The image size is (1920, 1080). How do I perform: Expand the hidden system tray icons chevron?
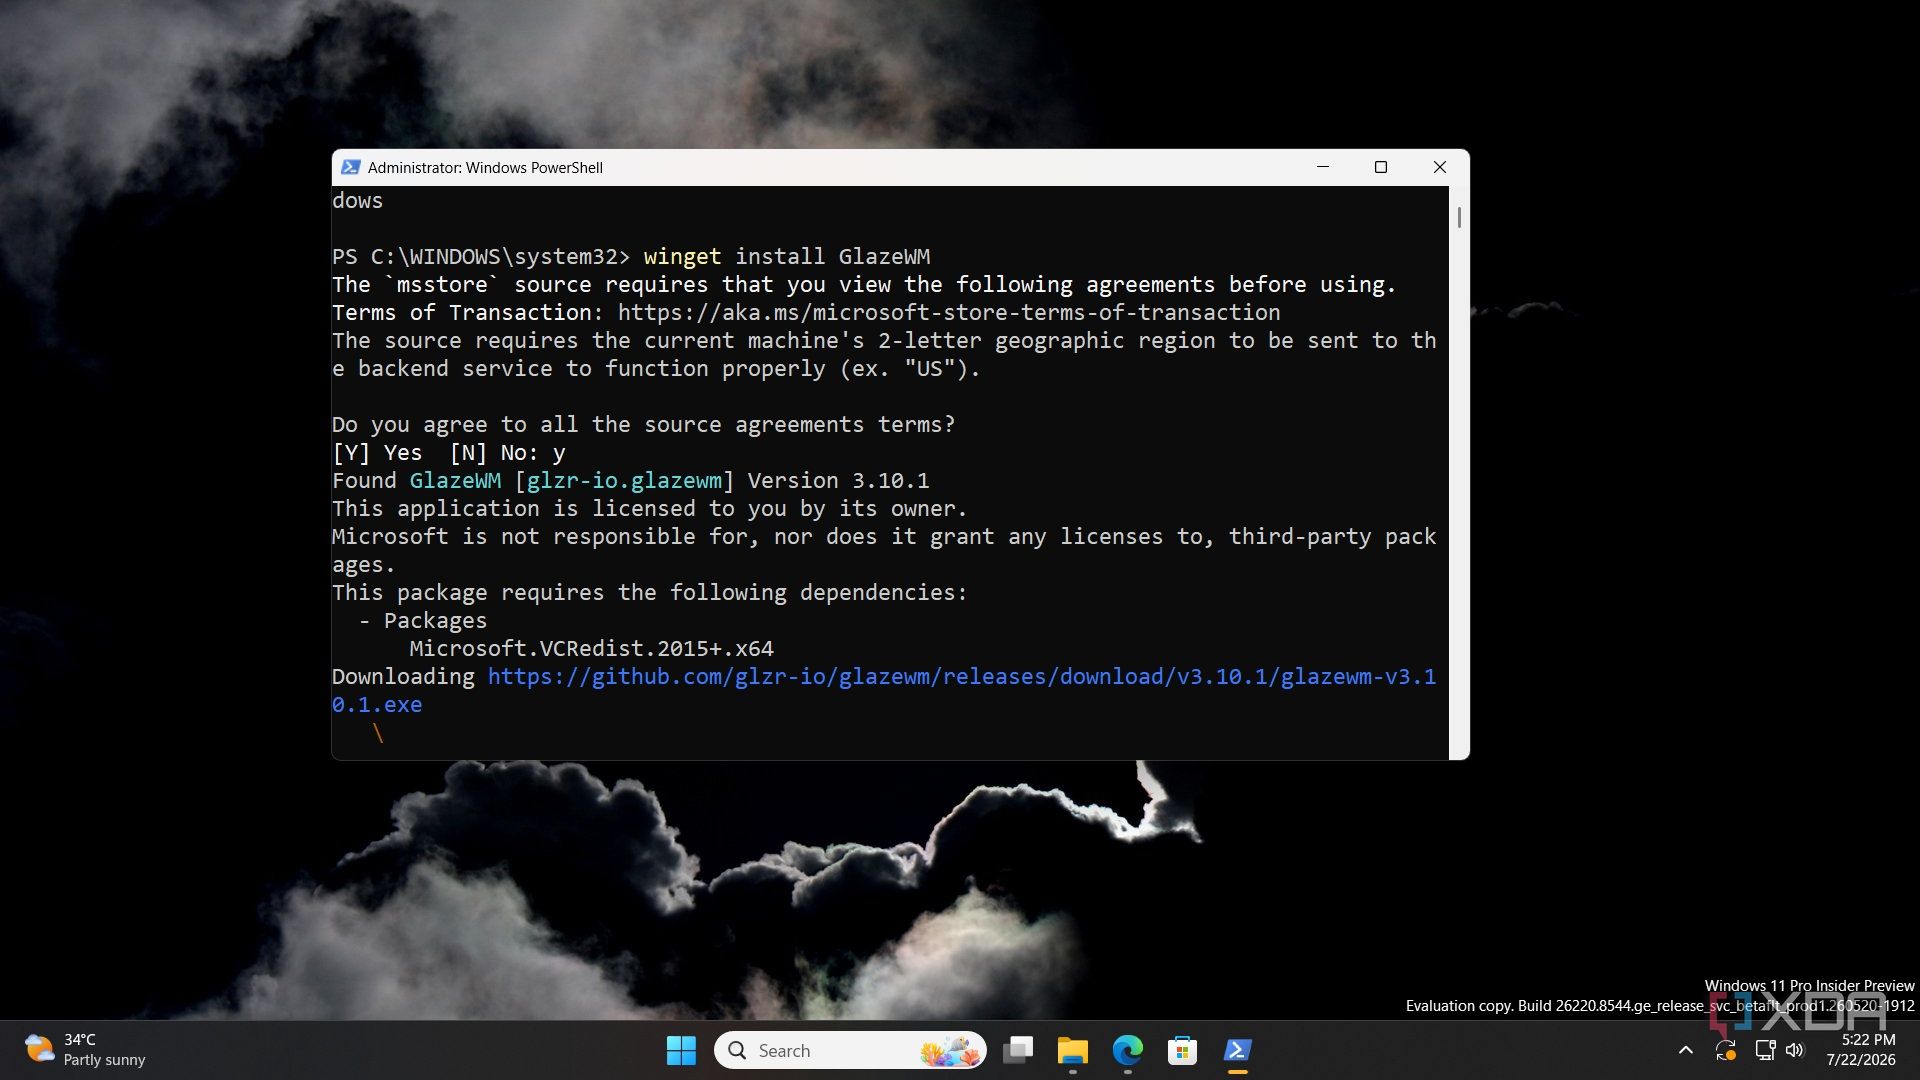point(1685,1050)
